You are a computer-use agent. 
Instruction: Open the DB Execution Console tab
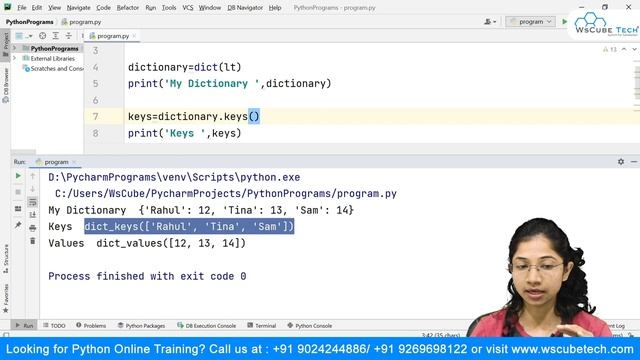point(207,326)
